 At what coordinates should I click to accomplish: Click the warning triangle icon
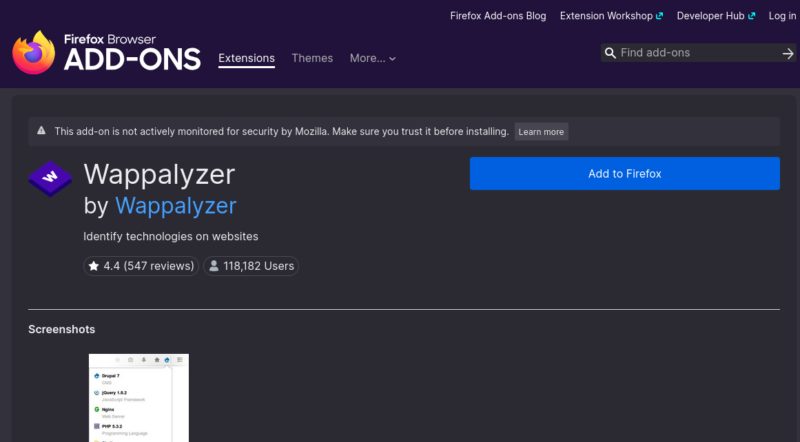click(41, 131)
